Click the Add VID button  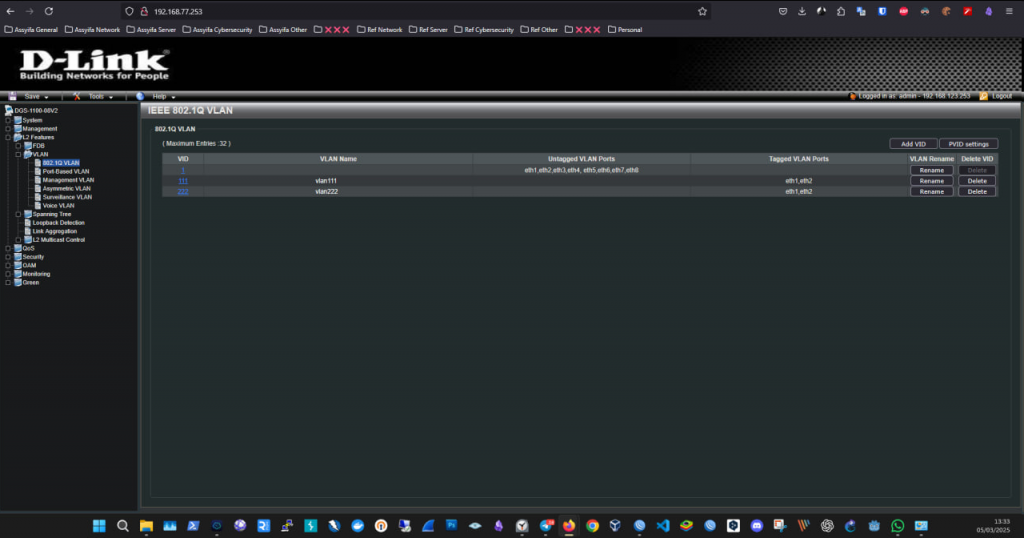(912, 144)
